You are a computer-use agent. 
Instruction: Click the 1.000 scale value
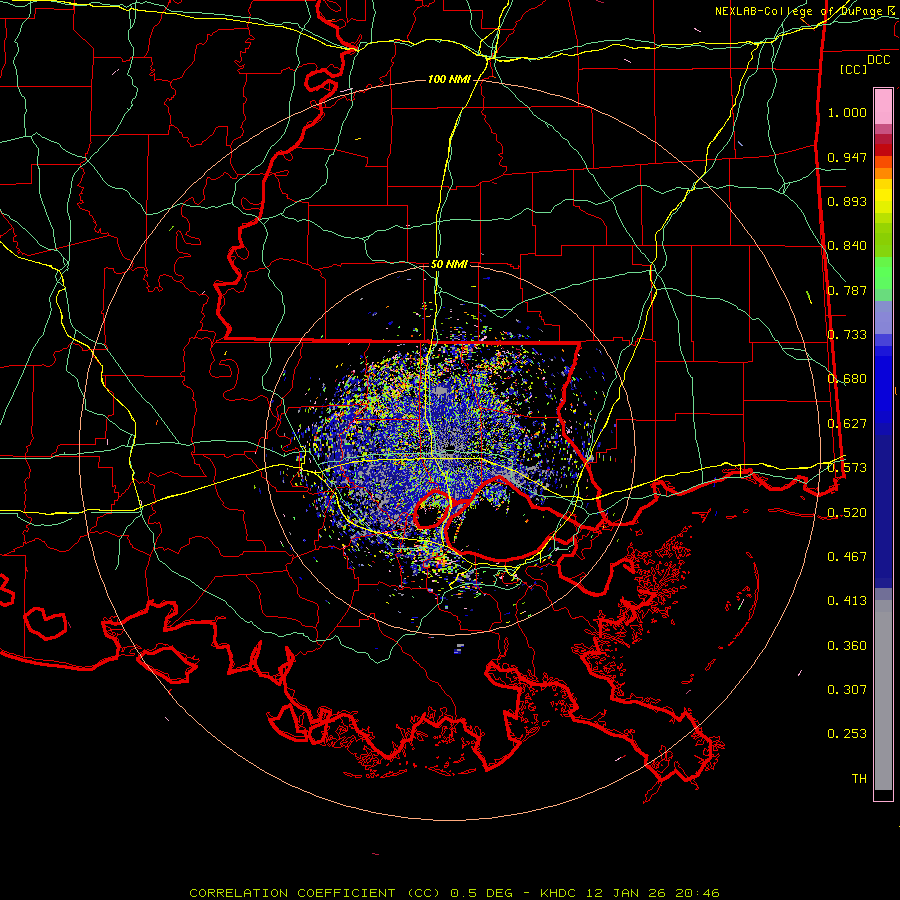tap(847, 112)
